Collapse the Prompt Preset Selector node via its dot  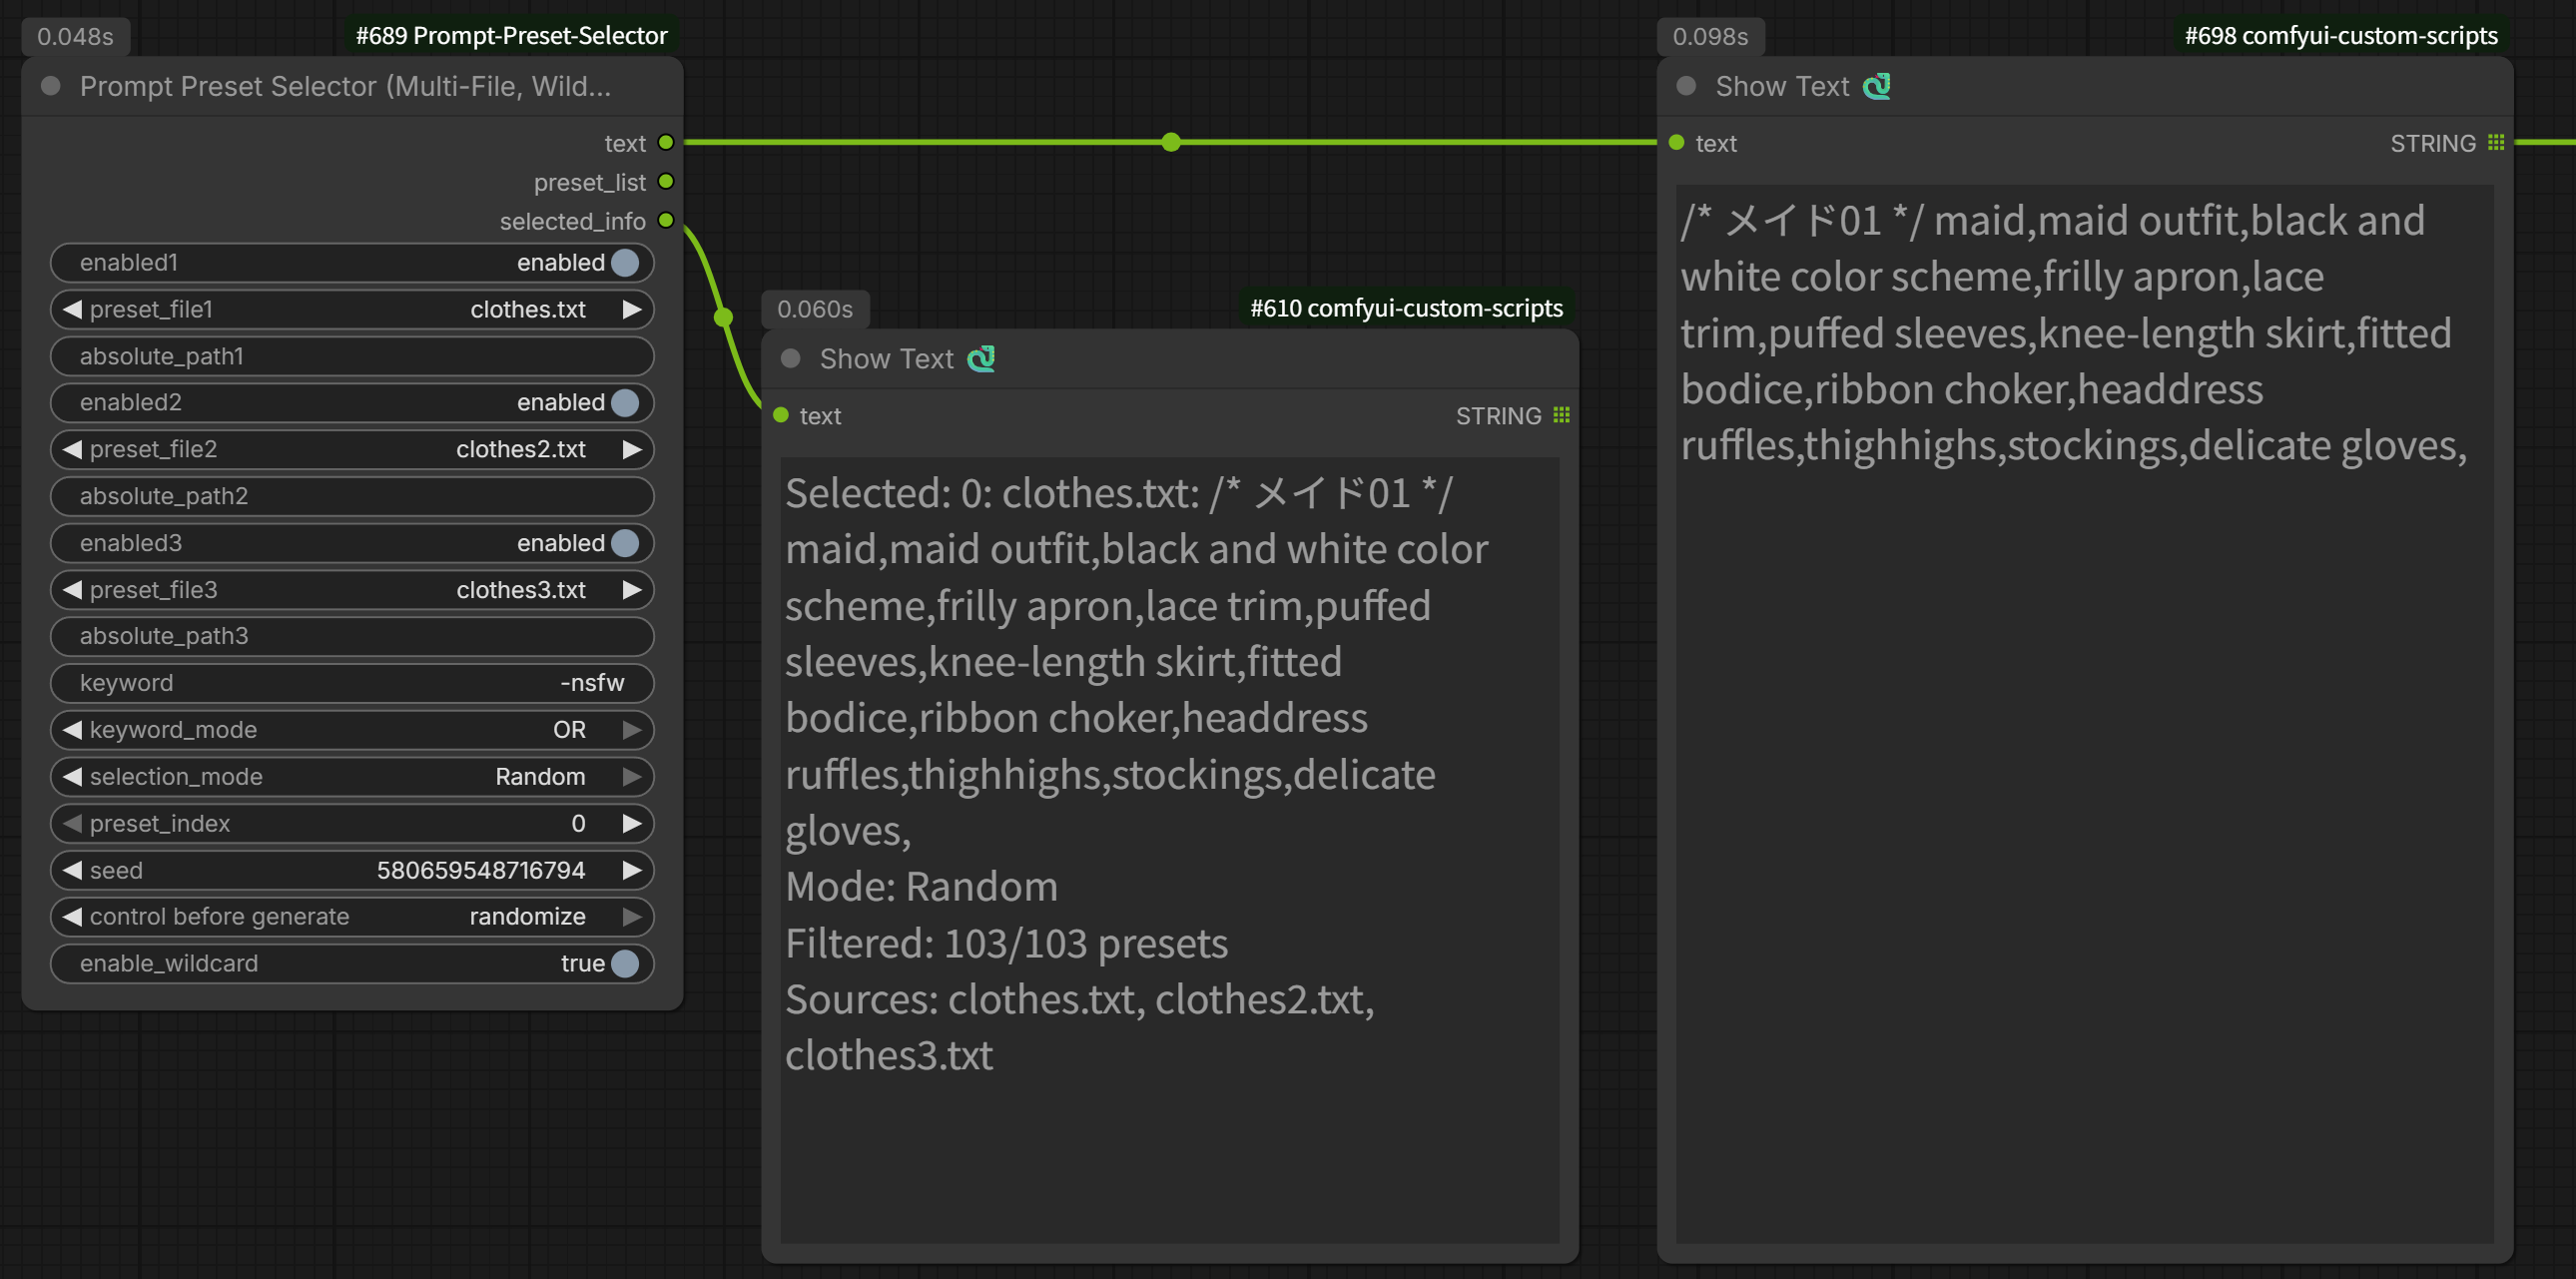point(50,86)
